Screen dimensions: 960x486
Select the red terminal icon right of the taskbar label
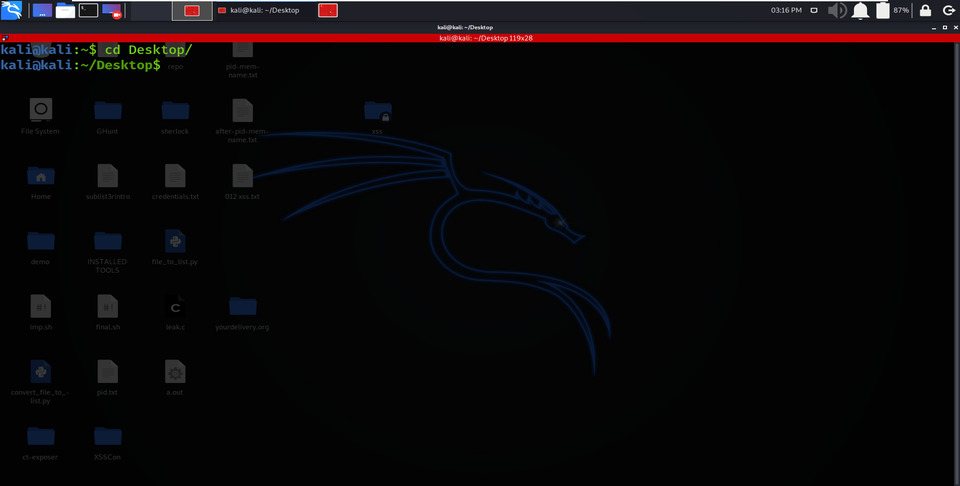(328, 10)
